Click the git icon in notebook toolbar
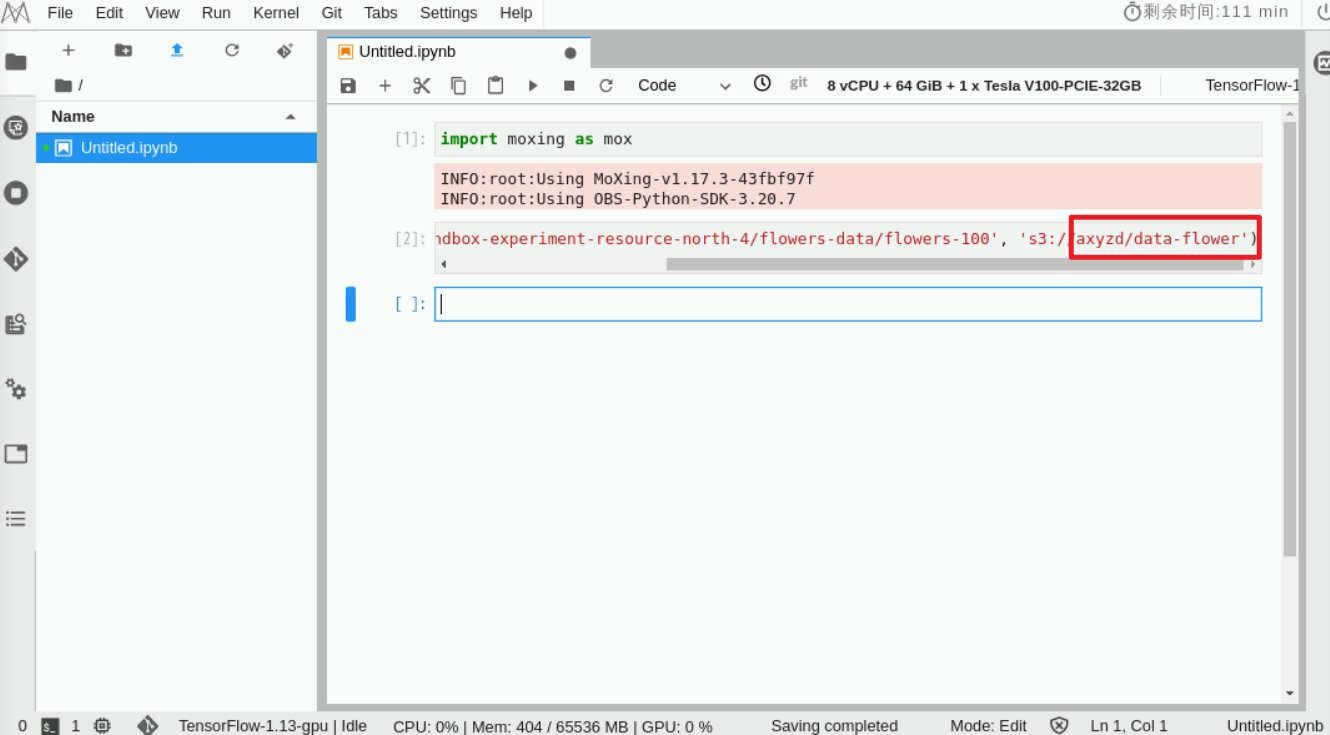1330x735 pixels. [799, 84]
